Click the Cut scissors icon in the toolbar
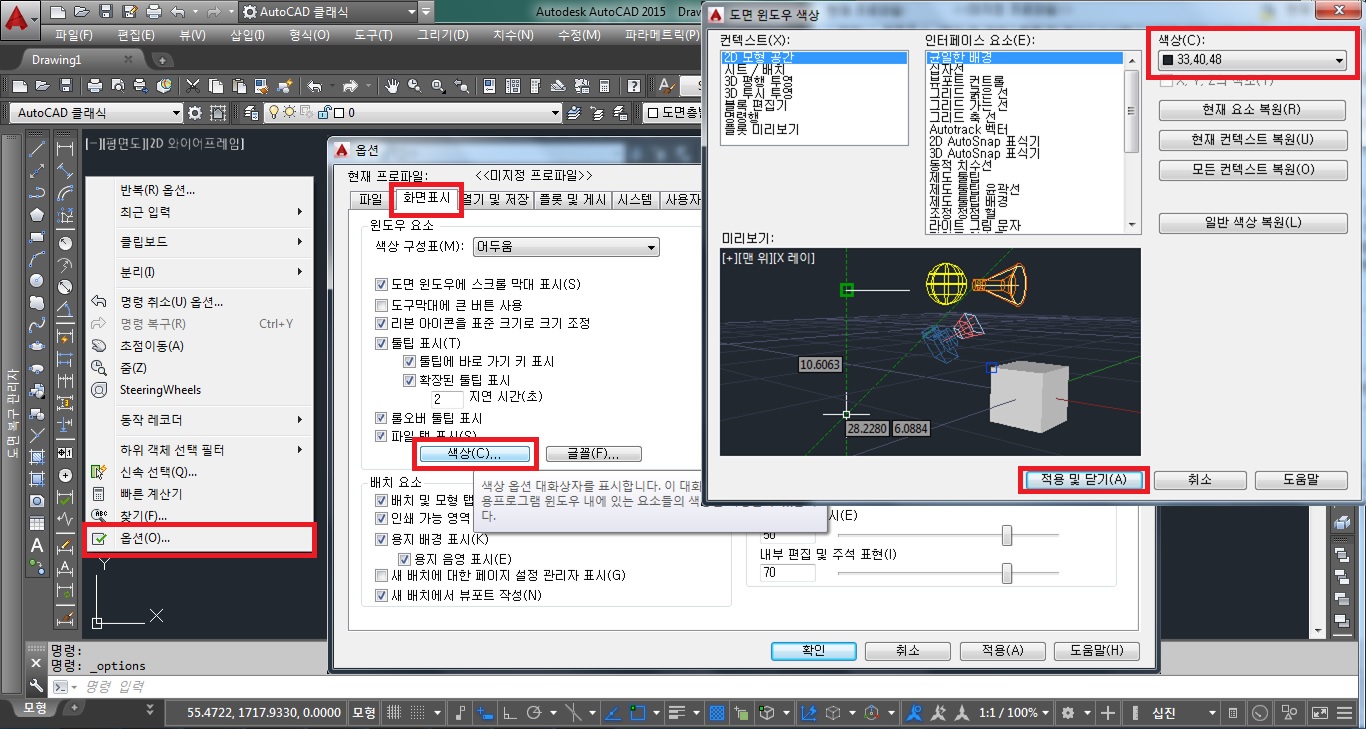Viewport: 1366px width, 729px height. click(x=192, y=86)
